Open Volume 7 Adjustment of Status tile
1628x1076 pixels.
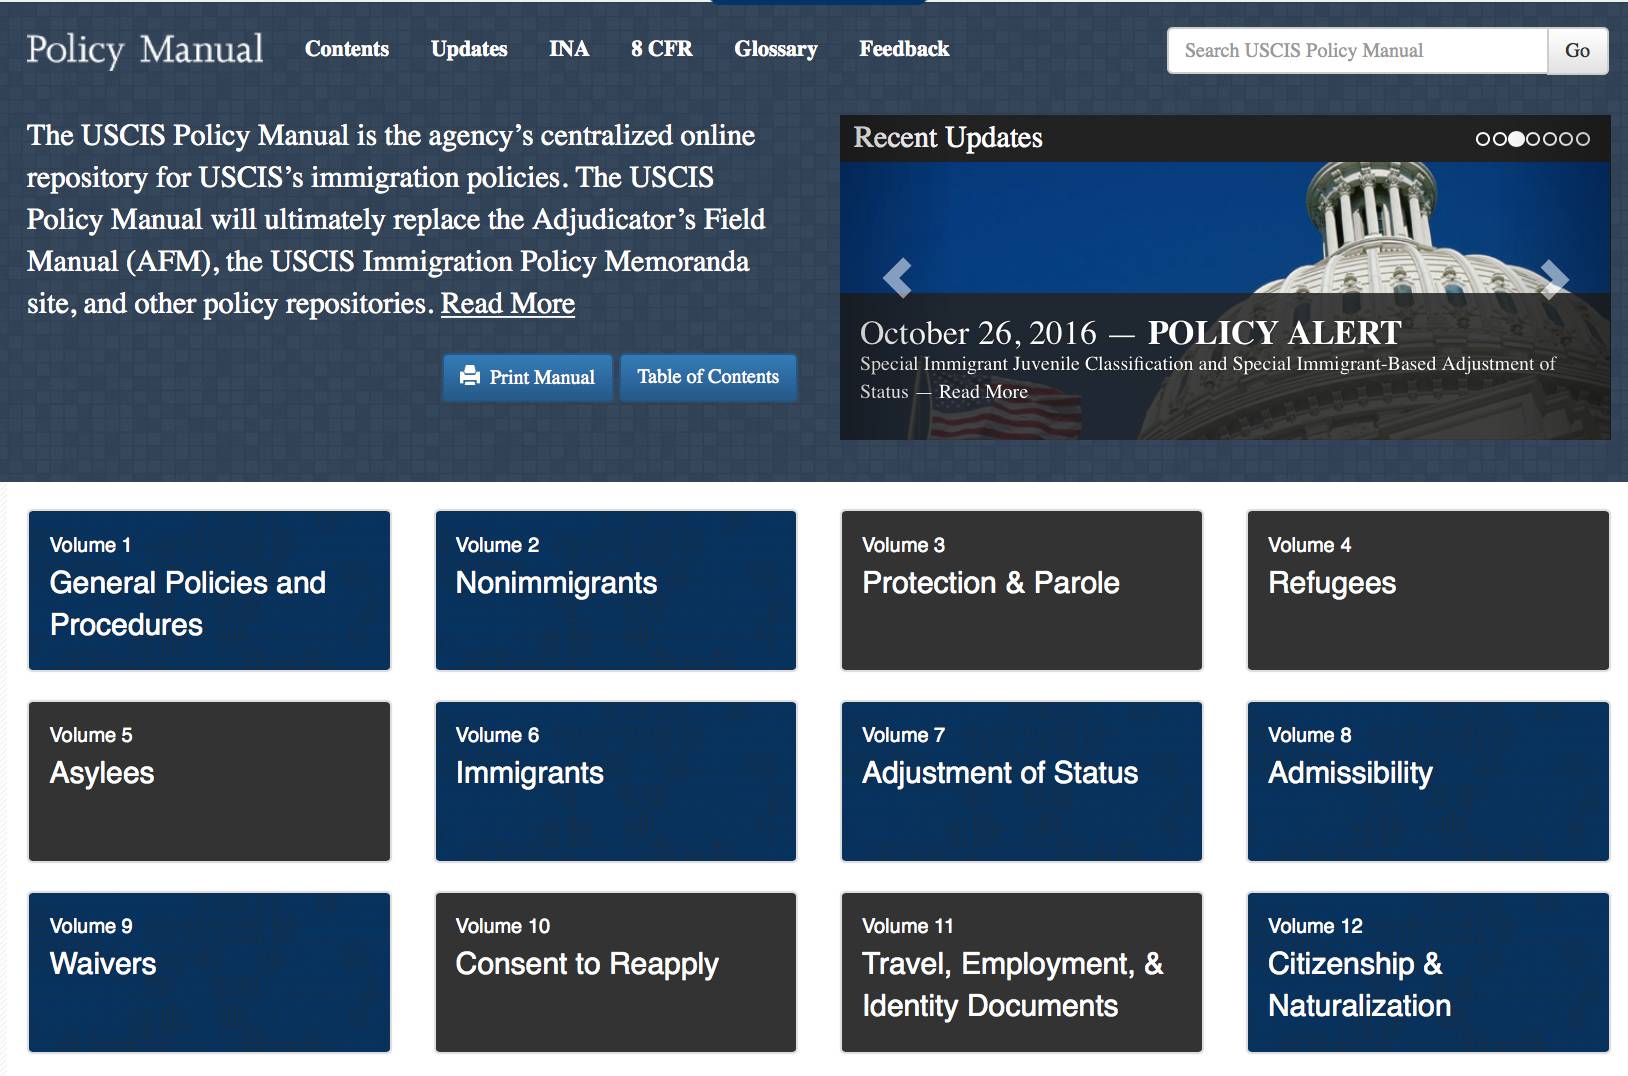pyautogui.click(x=1021, y=781)
